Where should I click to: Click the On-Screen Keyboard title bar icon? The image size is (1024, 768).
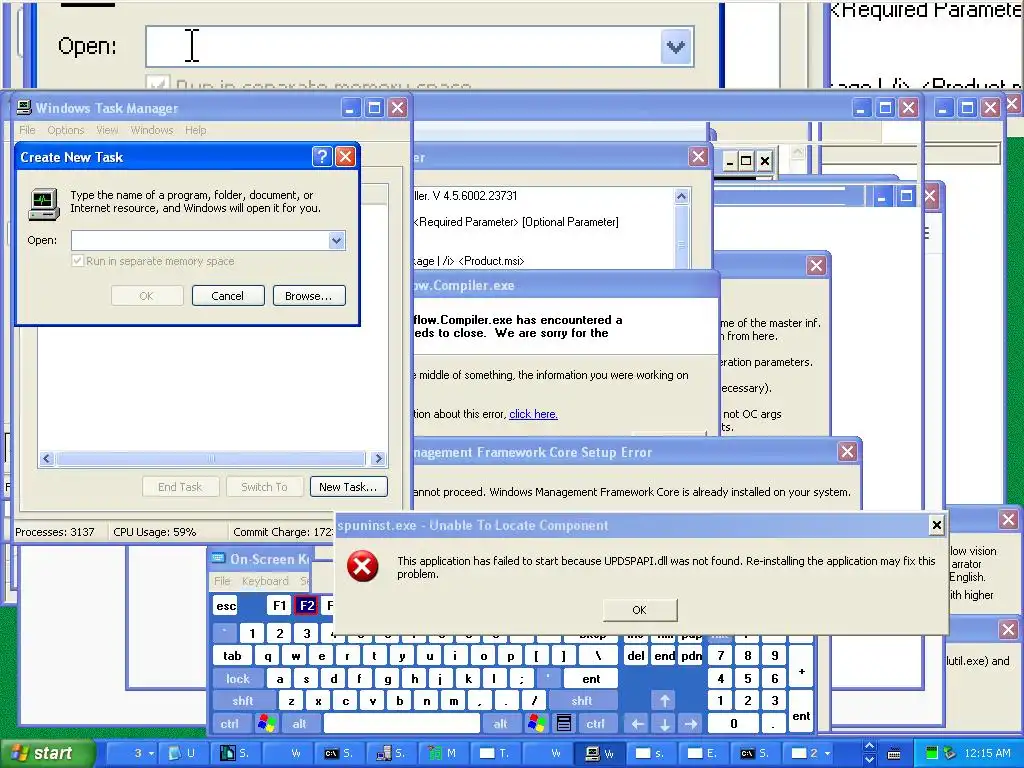point(218,559)
